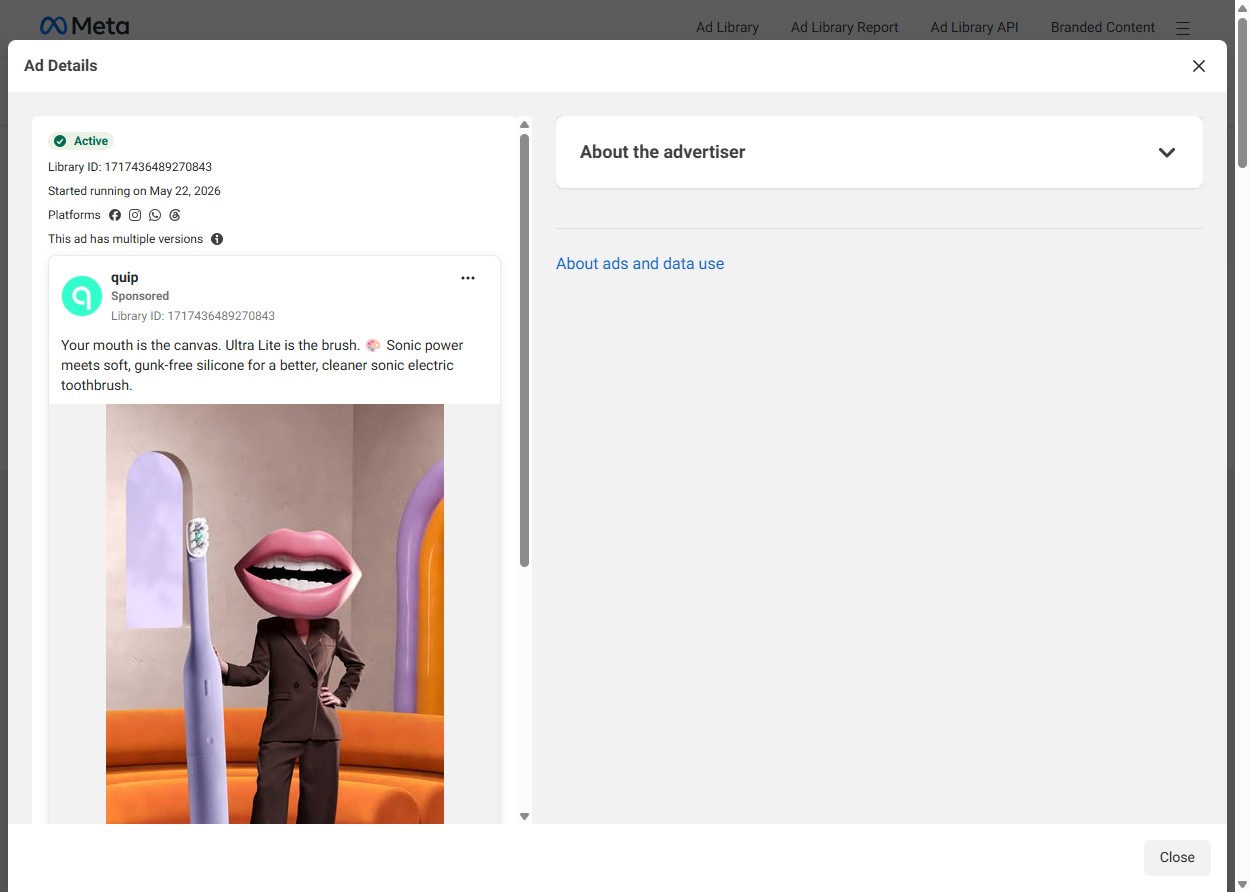Click the ad preview down scroll arrow

[x=524, y=817]
